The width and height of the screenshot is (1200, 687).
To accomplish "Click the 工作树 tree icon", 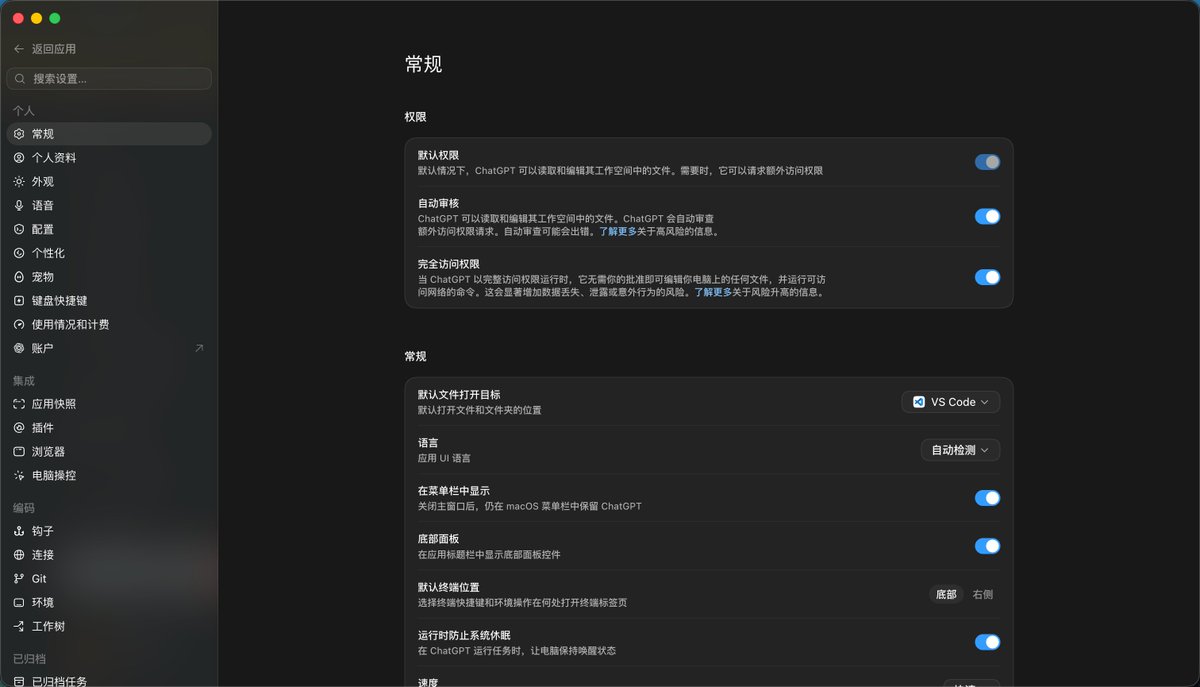I will click(x=19, y=627).
